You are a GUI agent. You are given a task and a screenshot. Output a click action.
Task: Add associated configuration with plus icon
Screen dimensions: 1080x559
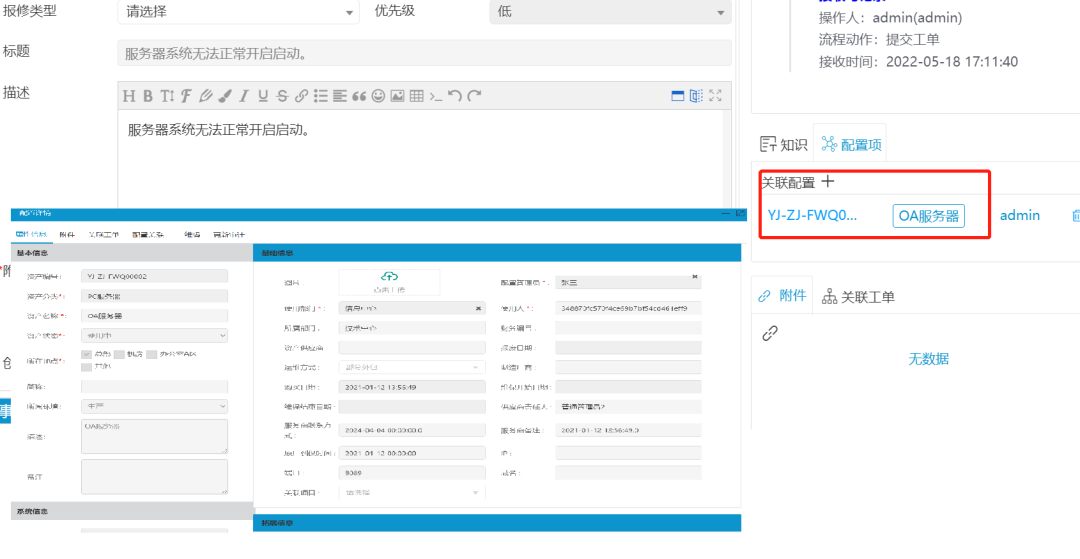point(827,182)
